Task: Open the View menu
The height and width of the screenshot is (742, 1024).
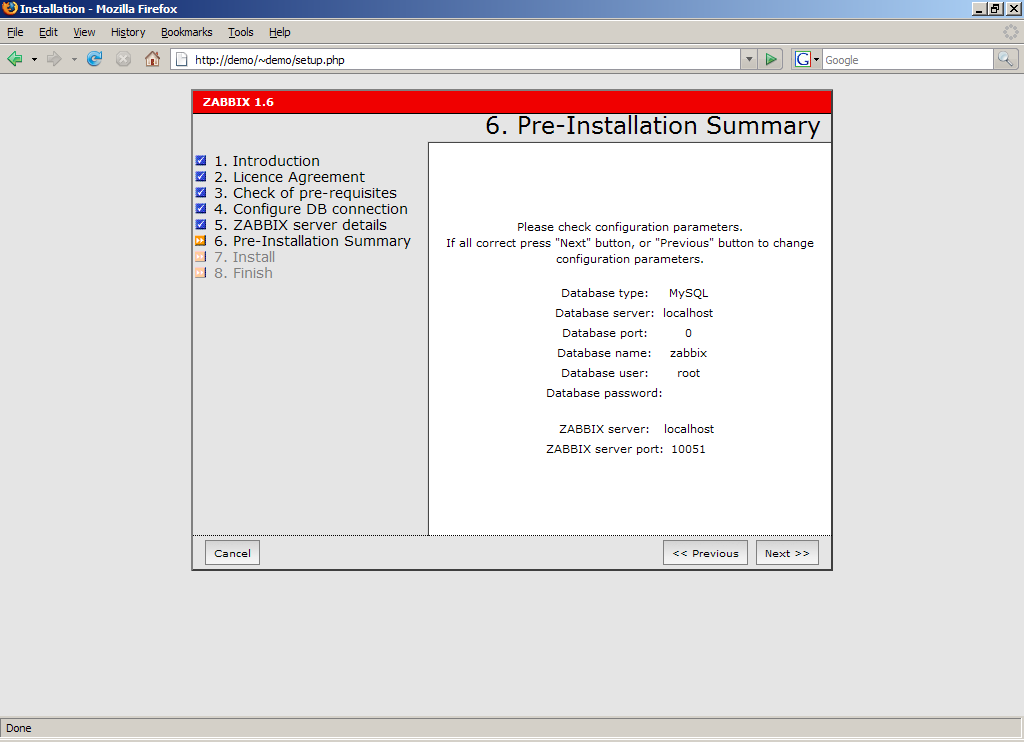Action: coord(84,32)
